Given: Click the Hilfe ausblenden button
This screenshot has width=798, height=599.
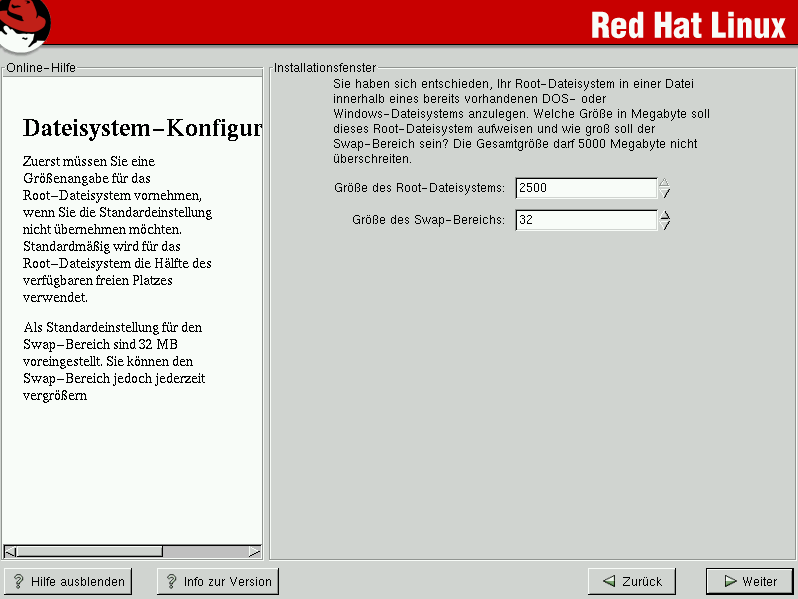Looking at the screenshot, I should click(x=69, y=581).
